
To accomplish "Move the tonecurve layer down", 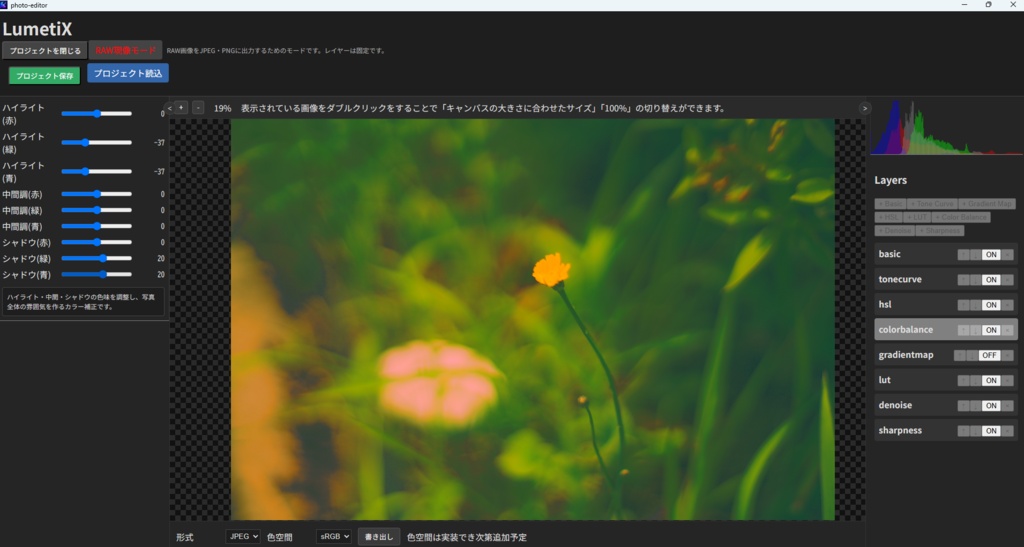I will click(x=975, y=279).
